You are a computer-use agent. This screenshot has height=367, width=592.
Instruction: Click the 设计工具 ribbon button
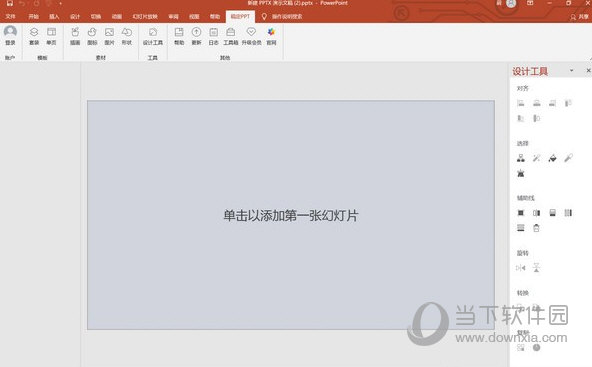pos(153,36)
